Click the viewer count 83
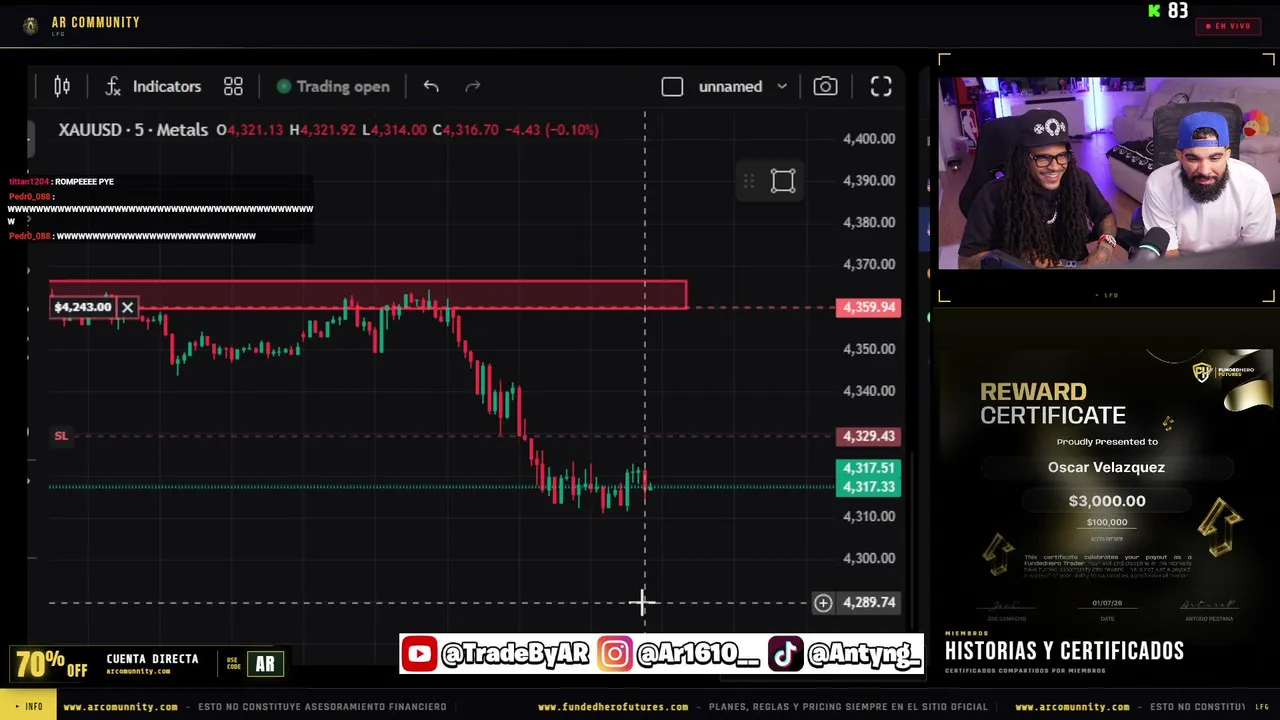This screenshot has width=1280, height=720. (1178, 11)
